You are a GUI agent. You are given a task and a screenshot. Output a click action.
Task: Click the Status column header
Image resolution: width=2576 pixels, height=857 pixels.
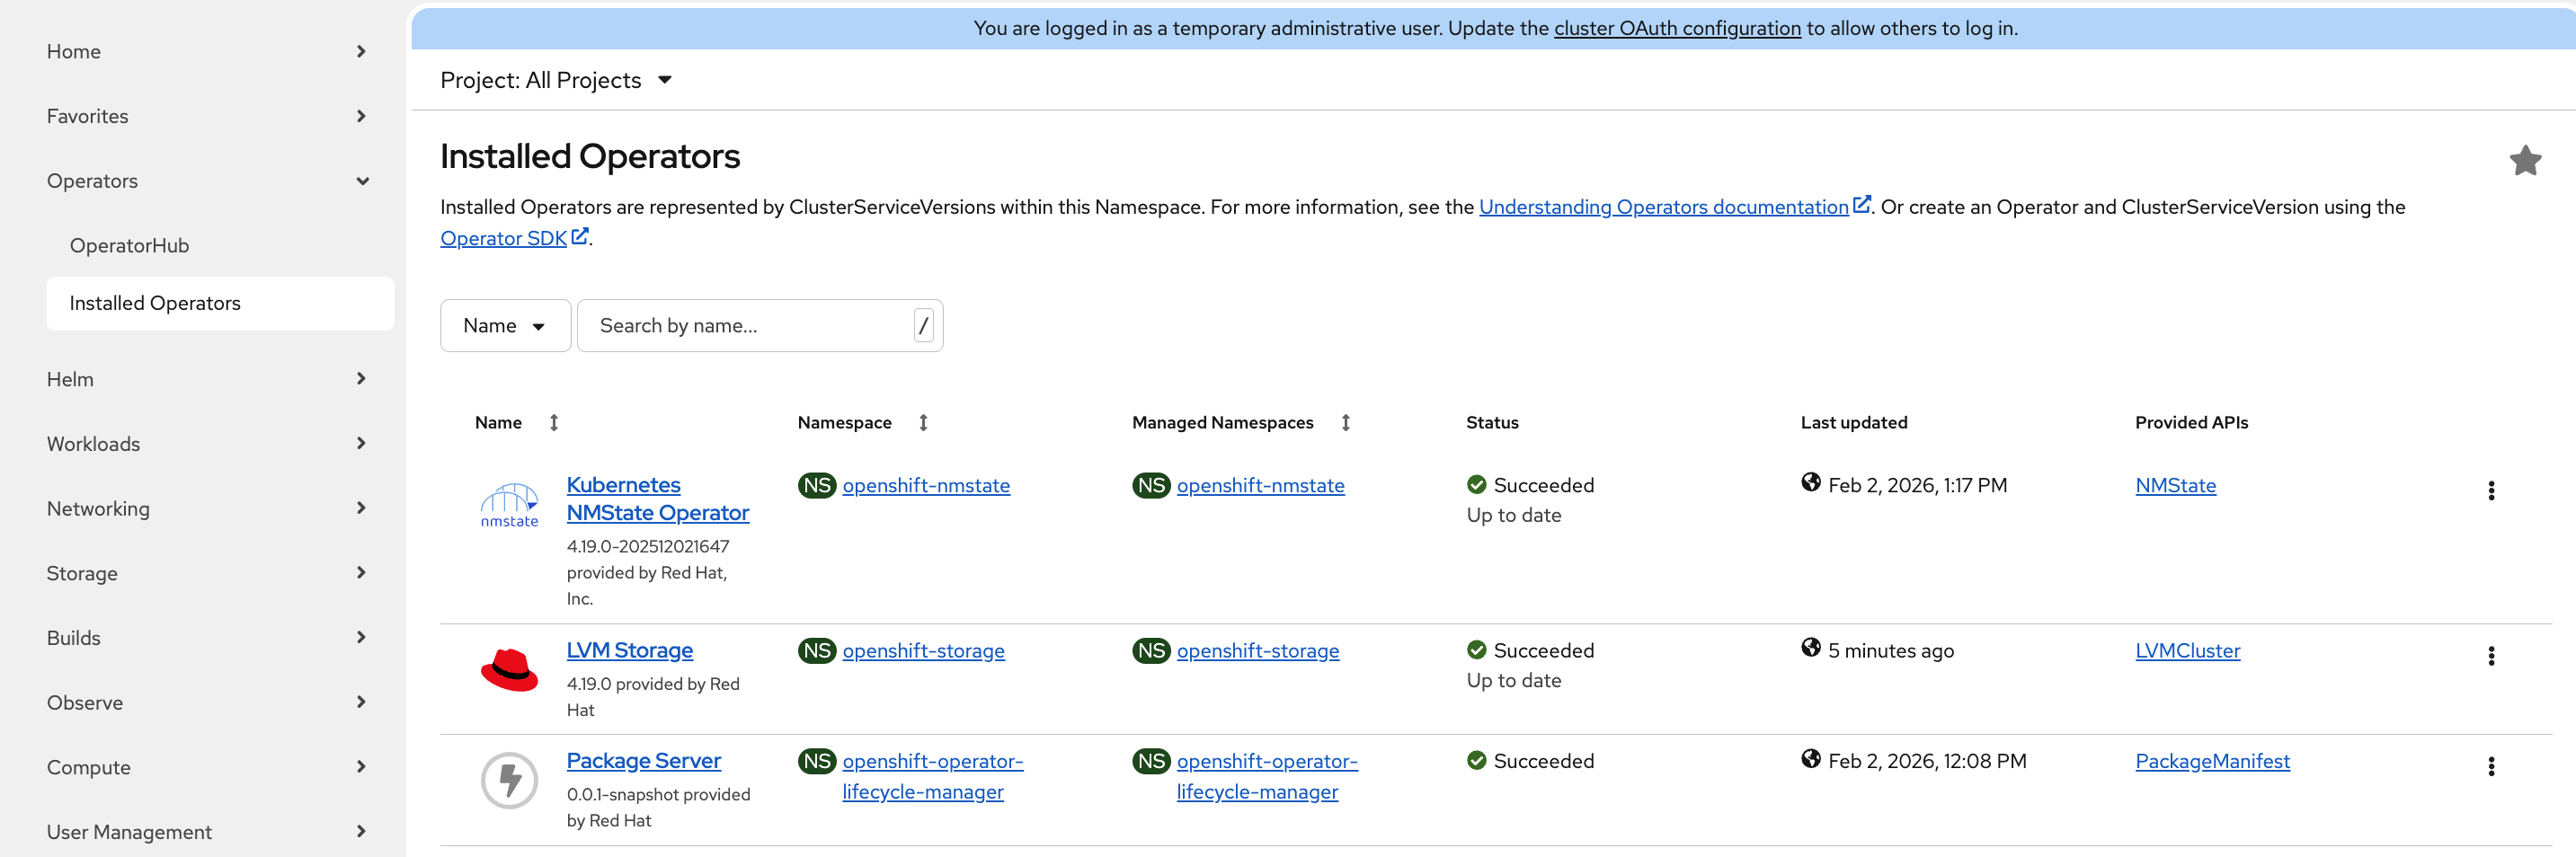pyautogui.click(x=1491, y=422)
